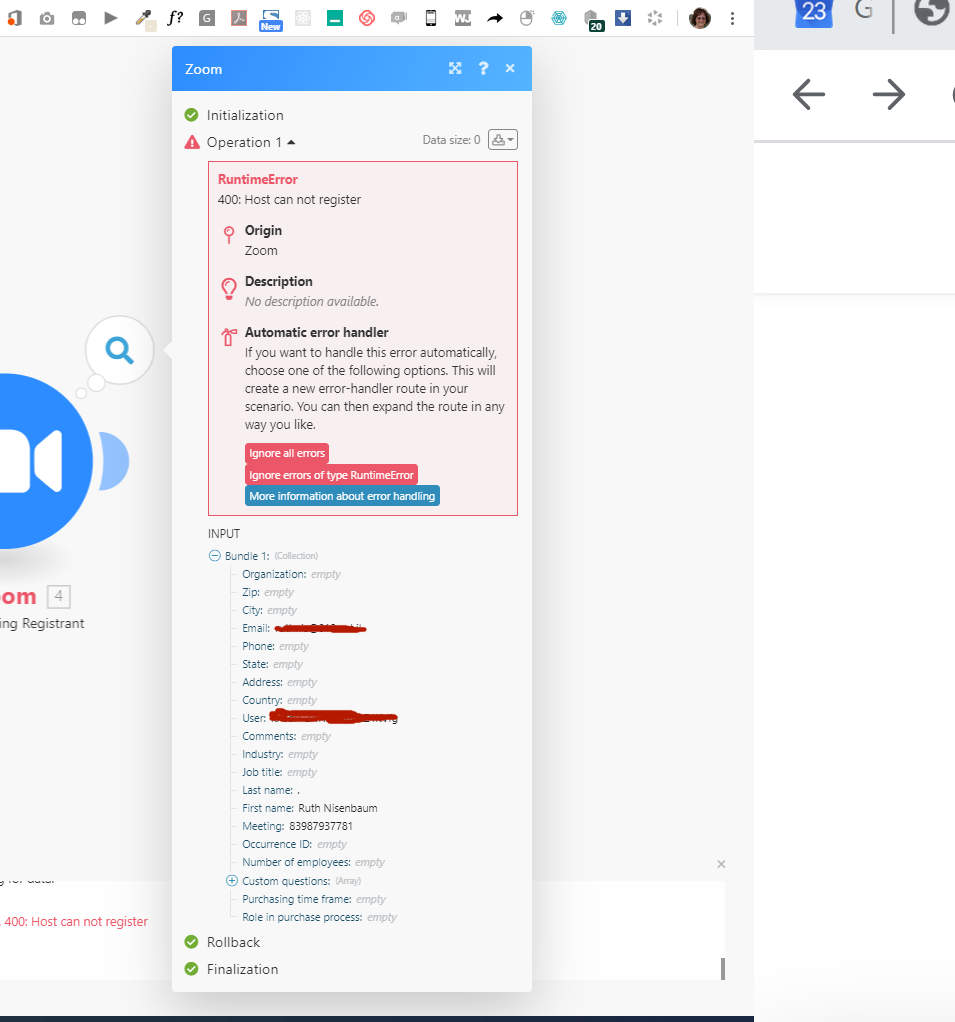Viewport: 955px width, 1022px height.
Task: Open Chrome three-dot menu
Action: [732, 18]
